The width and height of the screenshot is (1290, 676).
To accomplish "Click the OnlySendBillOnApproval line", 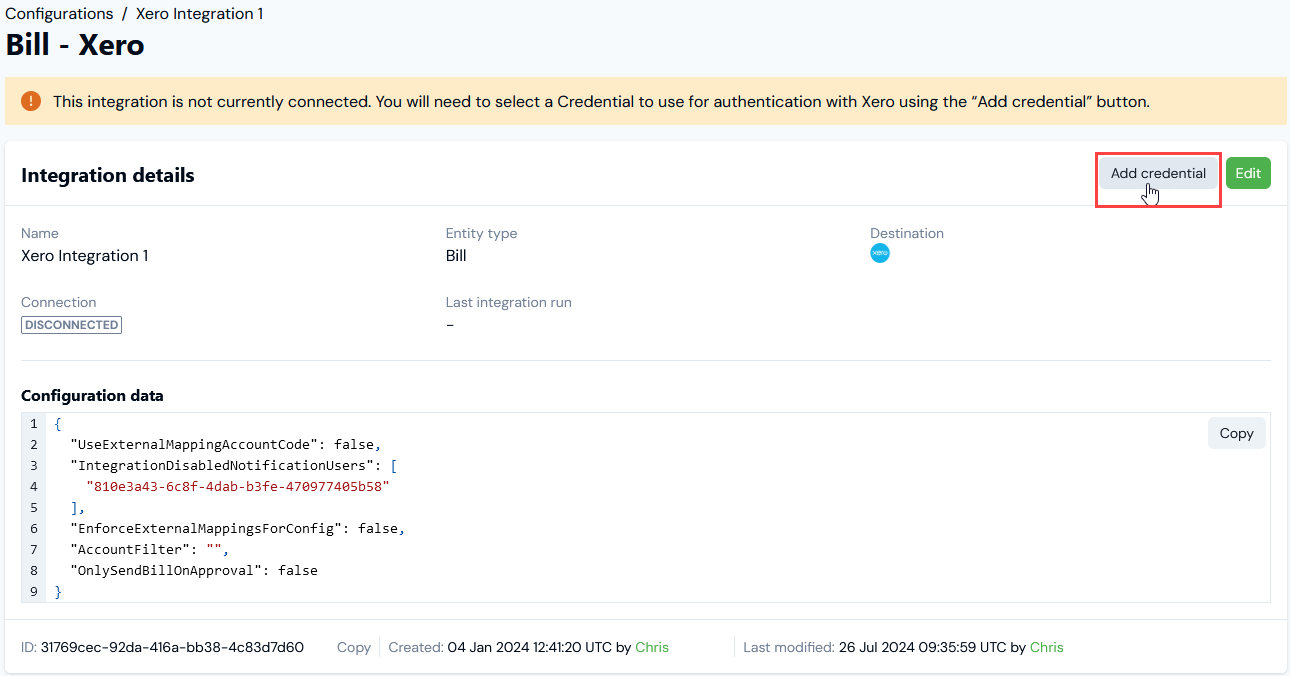I will click(x=194, y=570).
